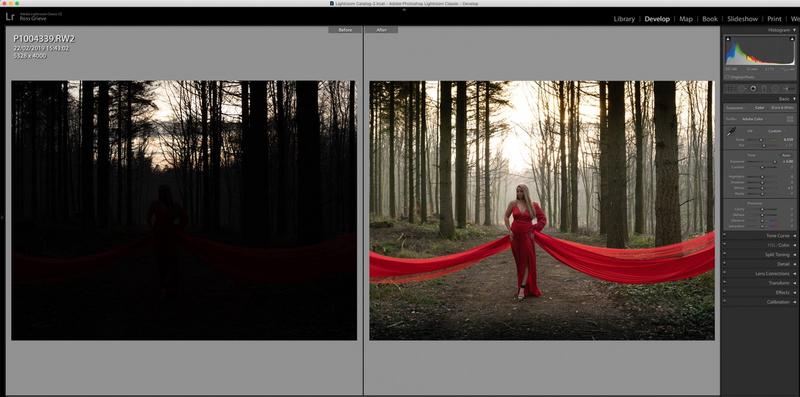The width and height of the screenshot is (800, 397).
Task: Toggle the HSL / Color panel switch
Action: pyautogui.click(x=724, y=245)
